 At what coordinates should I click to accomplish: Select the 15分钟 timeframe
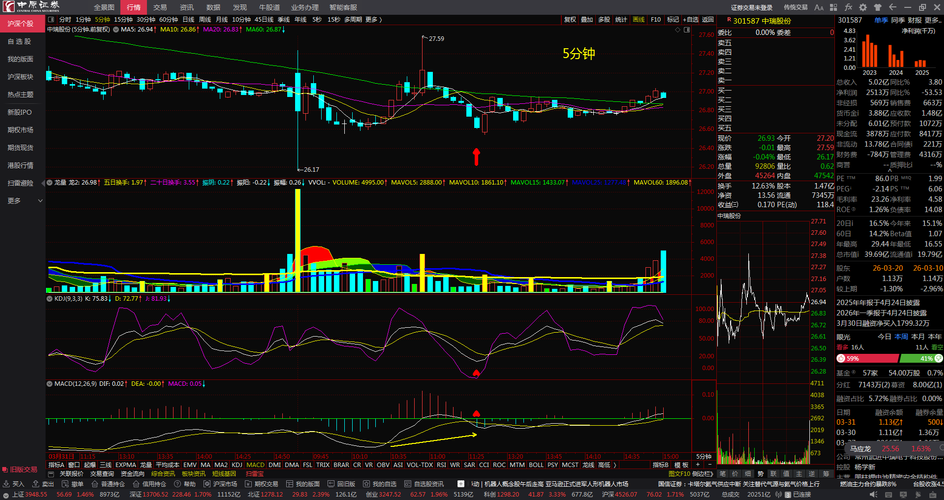123,19
